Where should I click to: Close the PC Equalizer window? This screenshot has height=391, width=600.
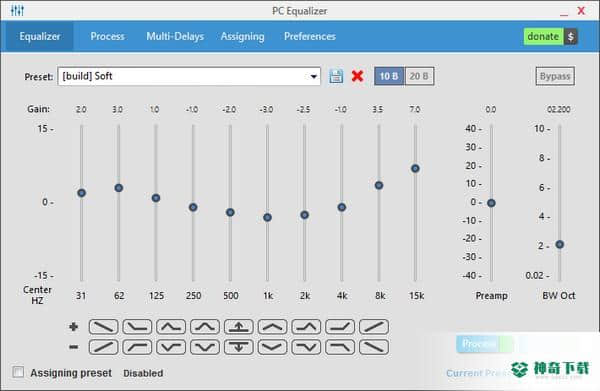581,11
